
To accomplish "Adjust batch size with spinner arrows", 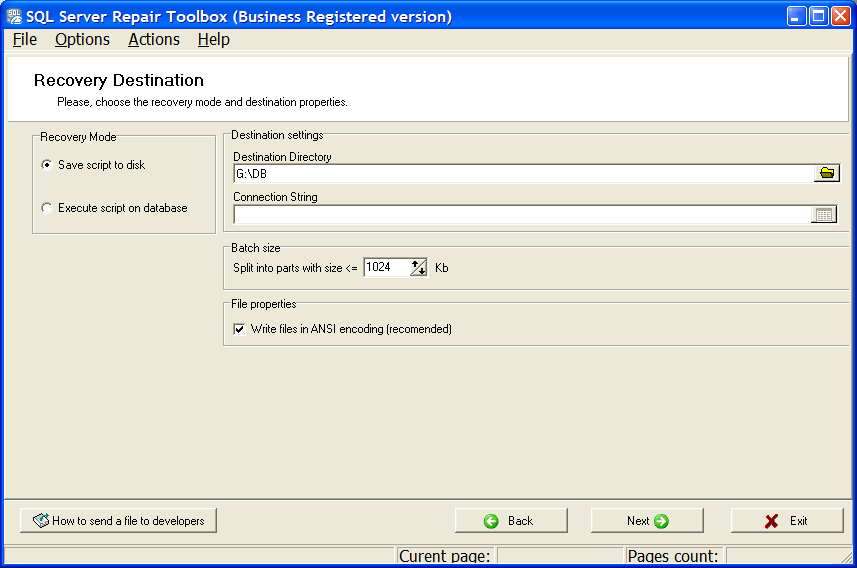I will [x=418, y=267].
